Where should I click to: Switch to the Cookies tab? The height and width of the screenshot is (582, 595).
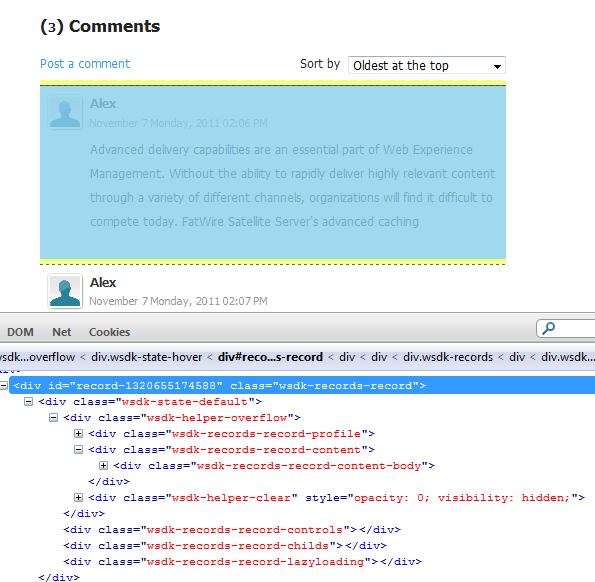pos(109,332)
